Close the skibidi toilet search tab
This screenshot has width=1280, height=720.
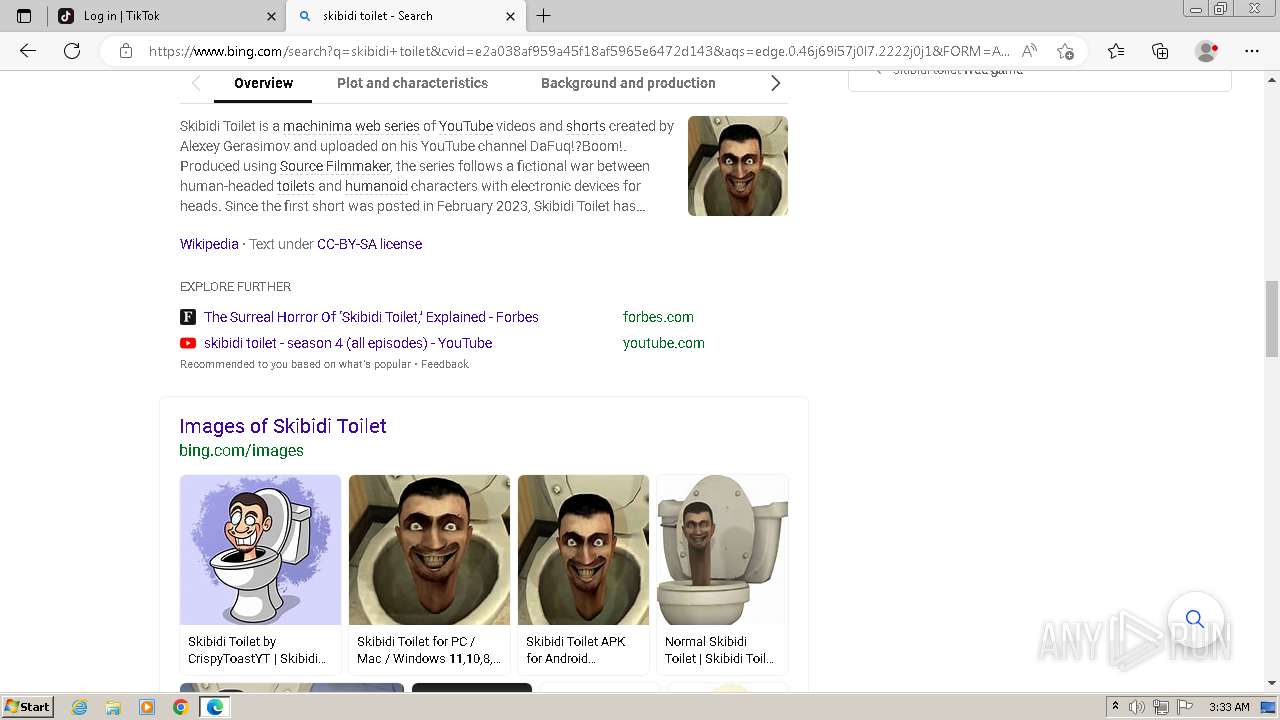pos(510,16)
